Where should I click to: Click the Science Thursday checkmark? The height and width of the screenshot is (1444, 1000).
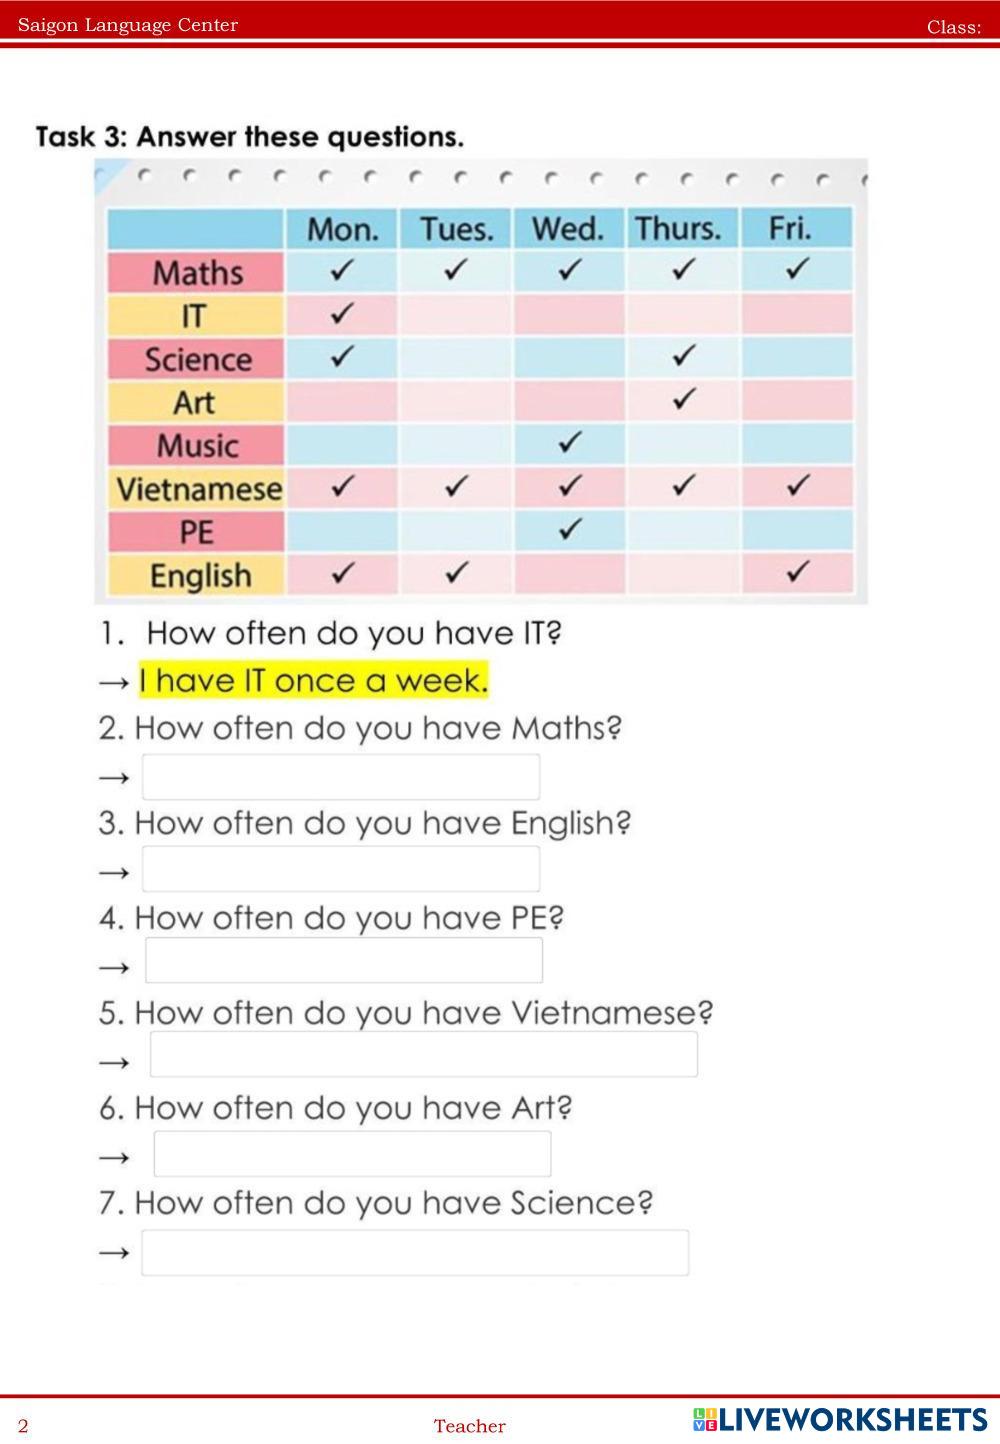tap(683, 355)
